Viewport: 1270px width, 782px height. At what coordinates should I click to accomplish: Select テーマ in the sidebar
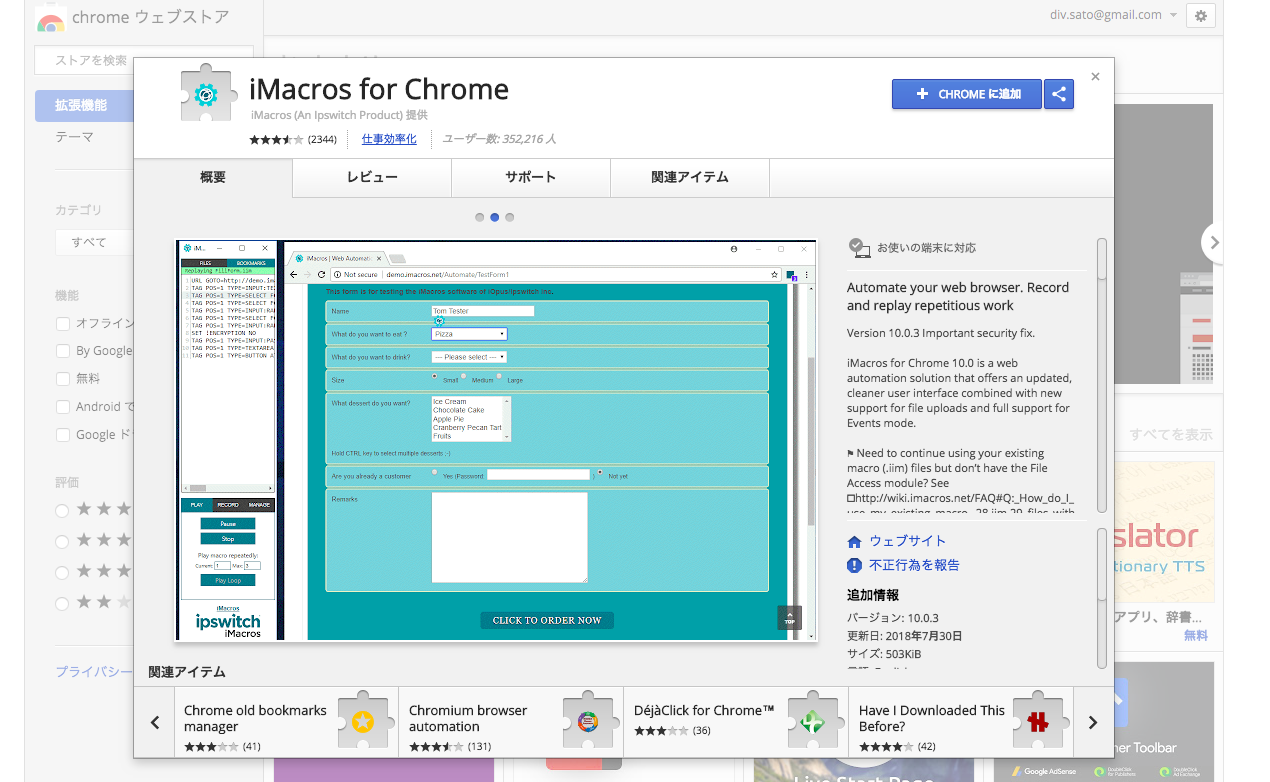click(75, 137)
